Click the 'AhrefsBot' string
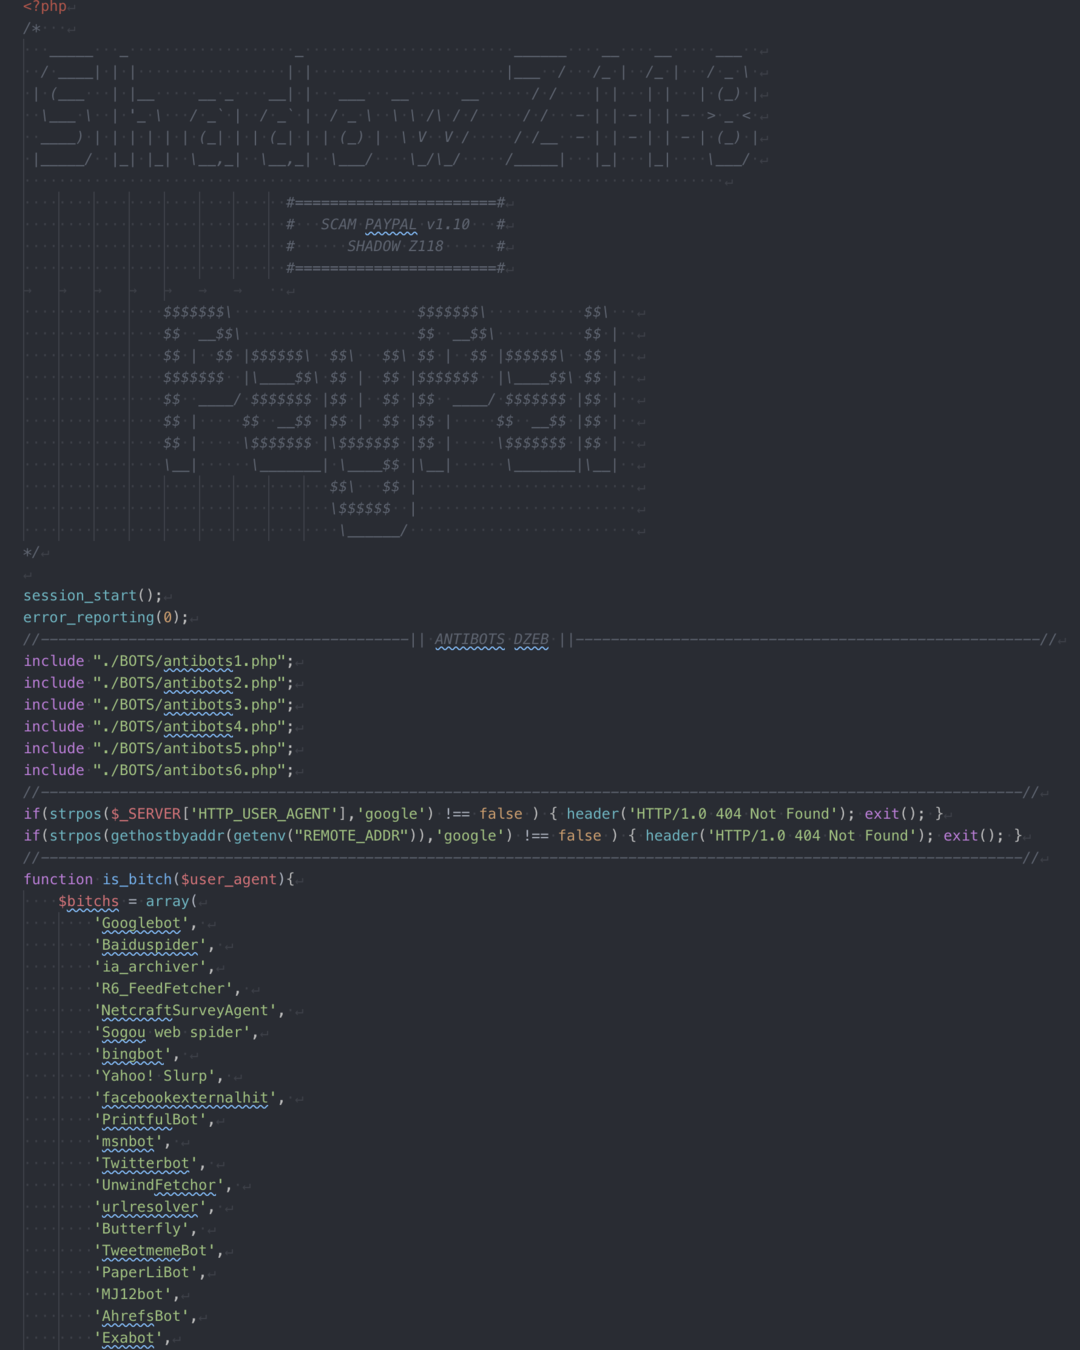This screenshot has height=1350, width=1080. (x=142, y=1317)
